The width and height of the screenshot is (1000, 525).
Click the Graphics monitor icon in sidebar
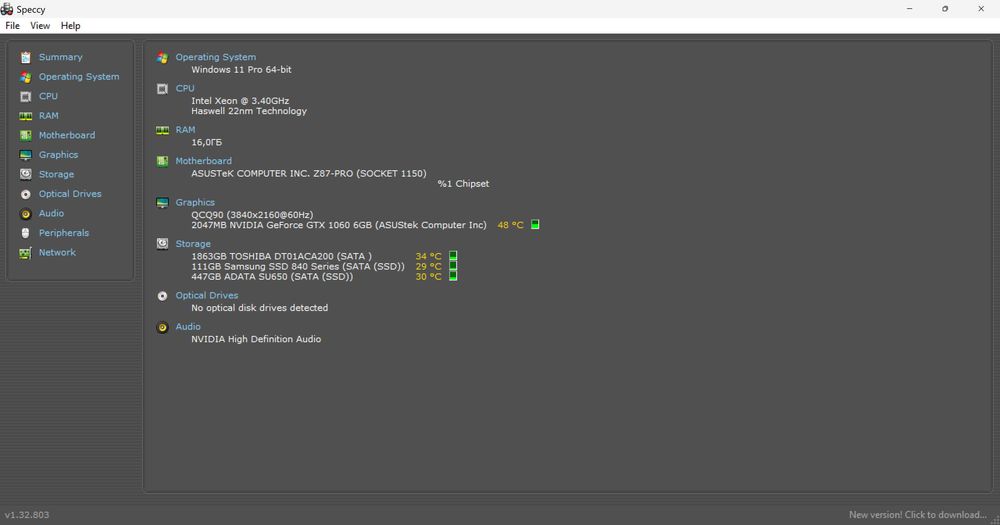[x=26, y=155]
